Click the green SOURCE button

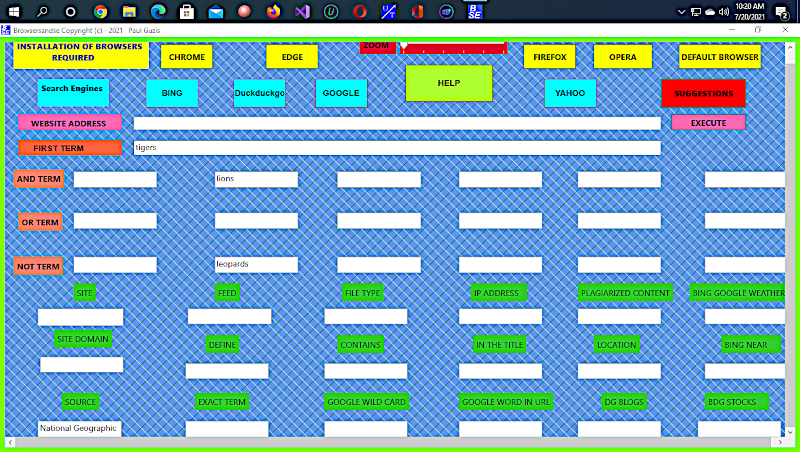80,402
